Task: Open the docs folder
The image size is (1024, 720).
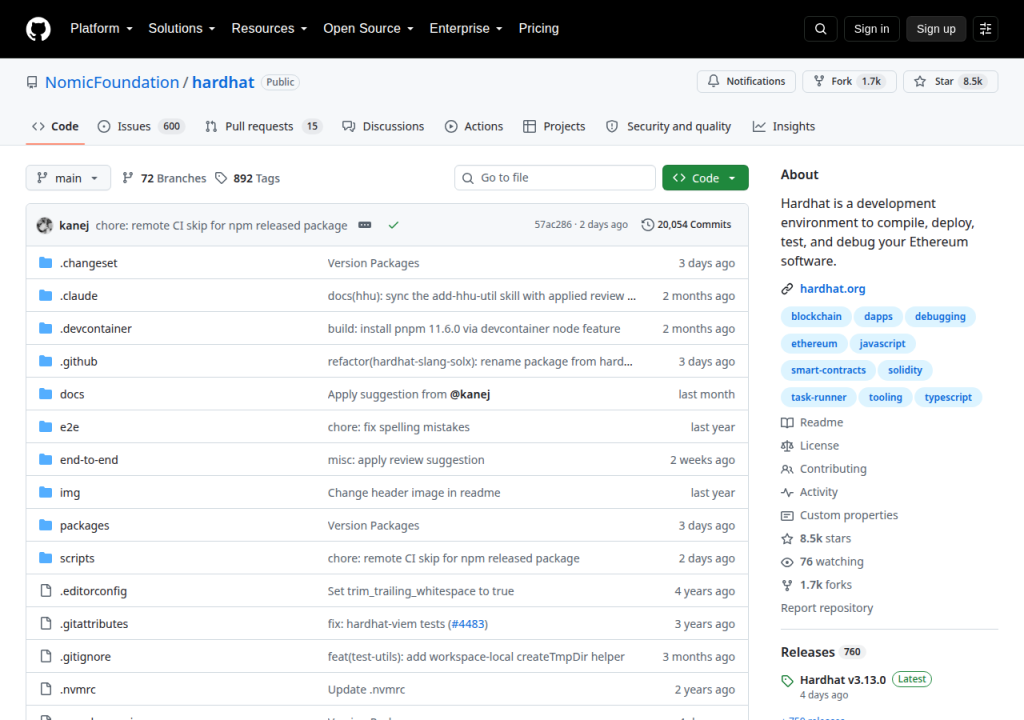Action: (x=72, y=394)
